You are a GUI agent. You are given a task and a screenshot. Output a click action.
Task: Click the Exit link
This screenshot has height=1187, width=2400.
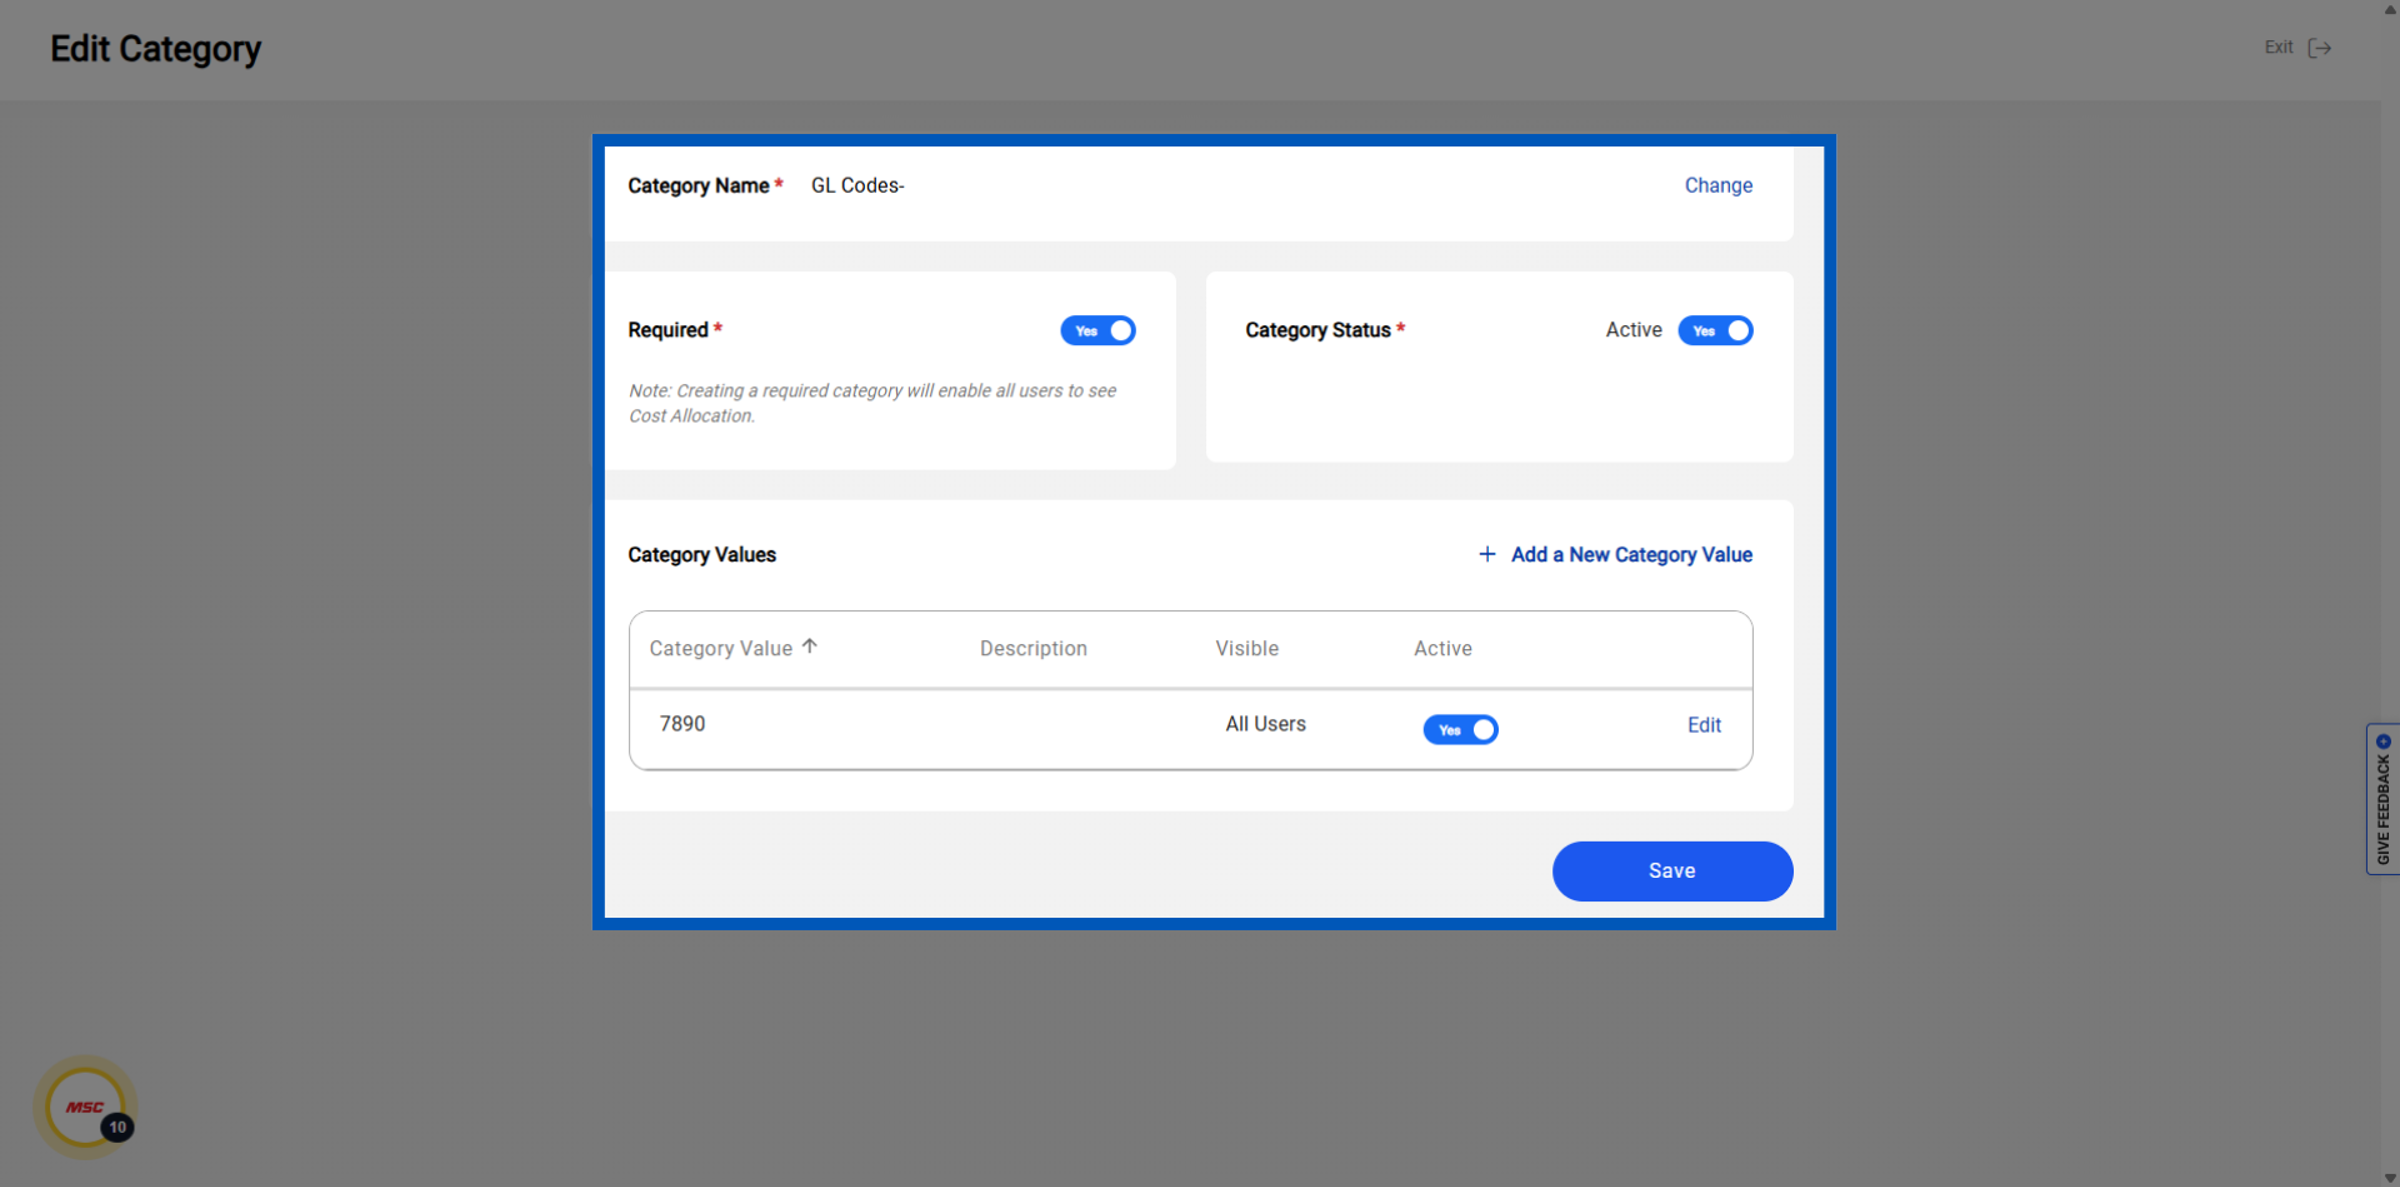point(2278,47)
